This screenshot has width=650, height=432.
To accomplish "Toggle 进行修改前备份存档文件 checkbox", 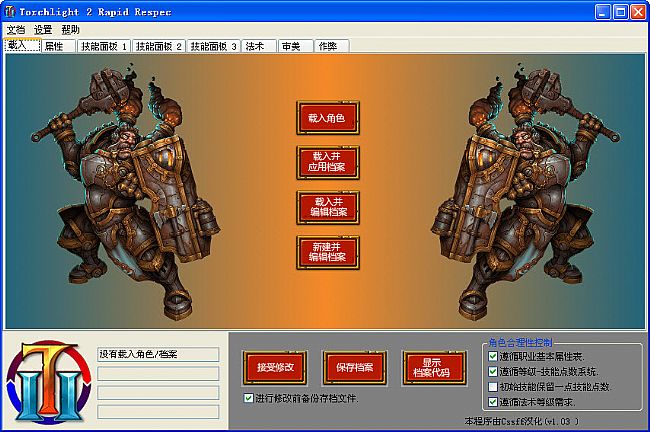I will (248, 398).
